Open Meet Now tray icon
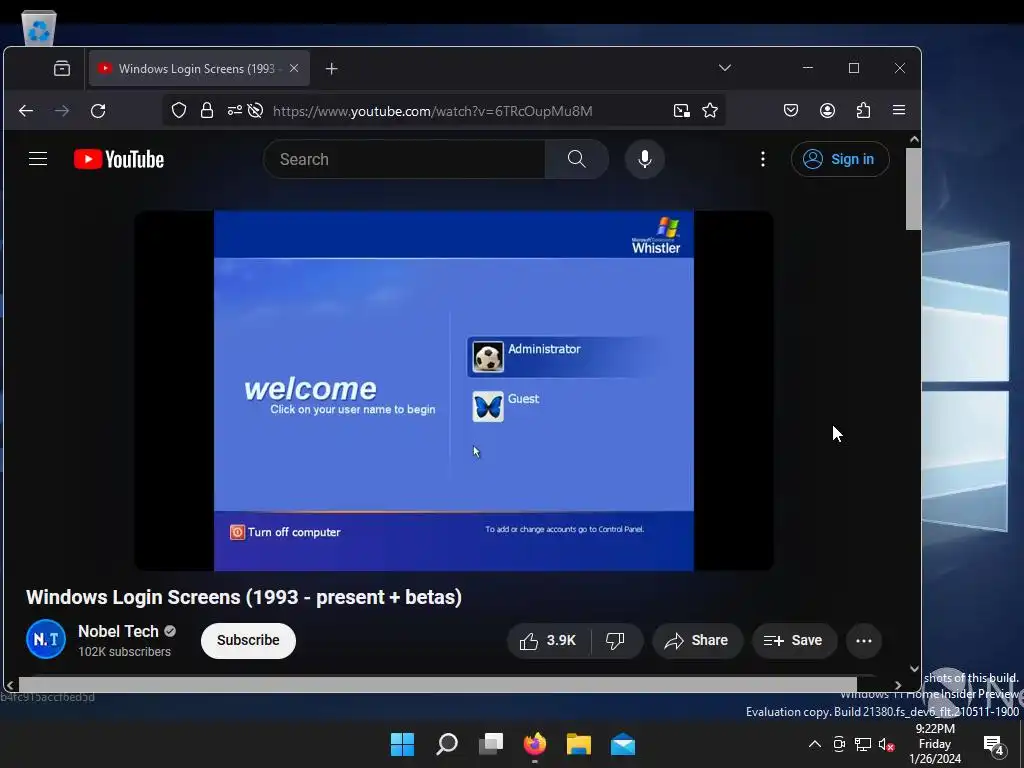Viewport: 1024px width, 768px height. [x=839, y=744]
